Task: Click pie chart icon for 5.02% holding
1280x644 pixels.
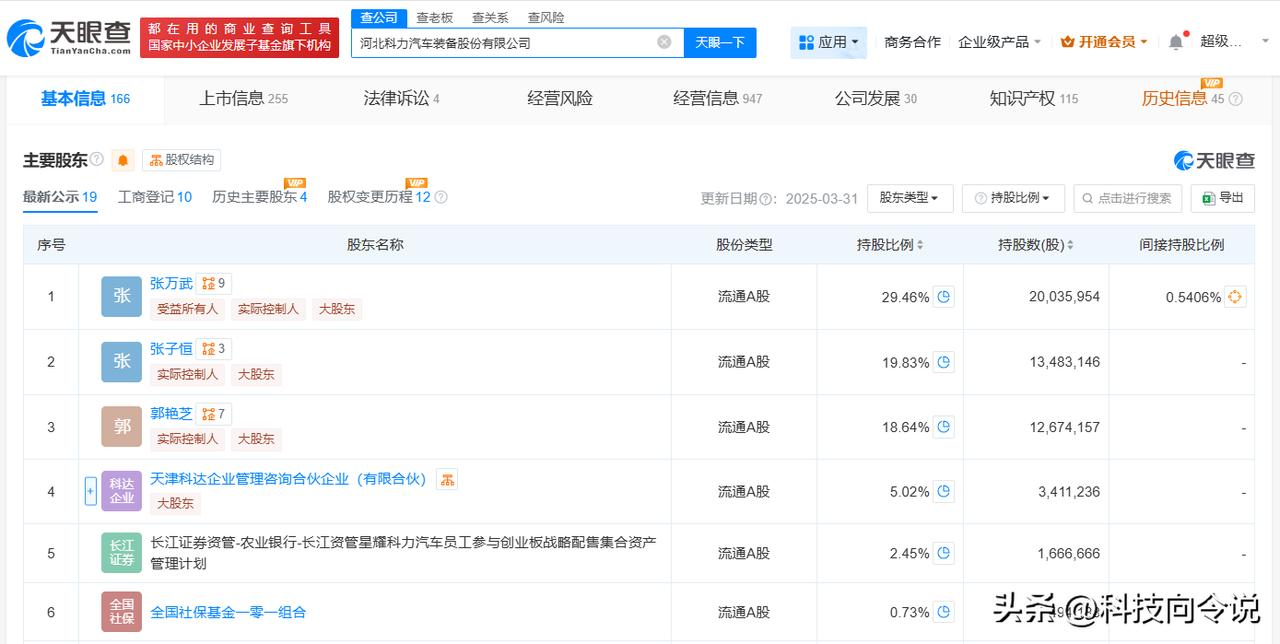Action: [943, 491]
